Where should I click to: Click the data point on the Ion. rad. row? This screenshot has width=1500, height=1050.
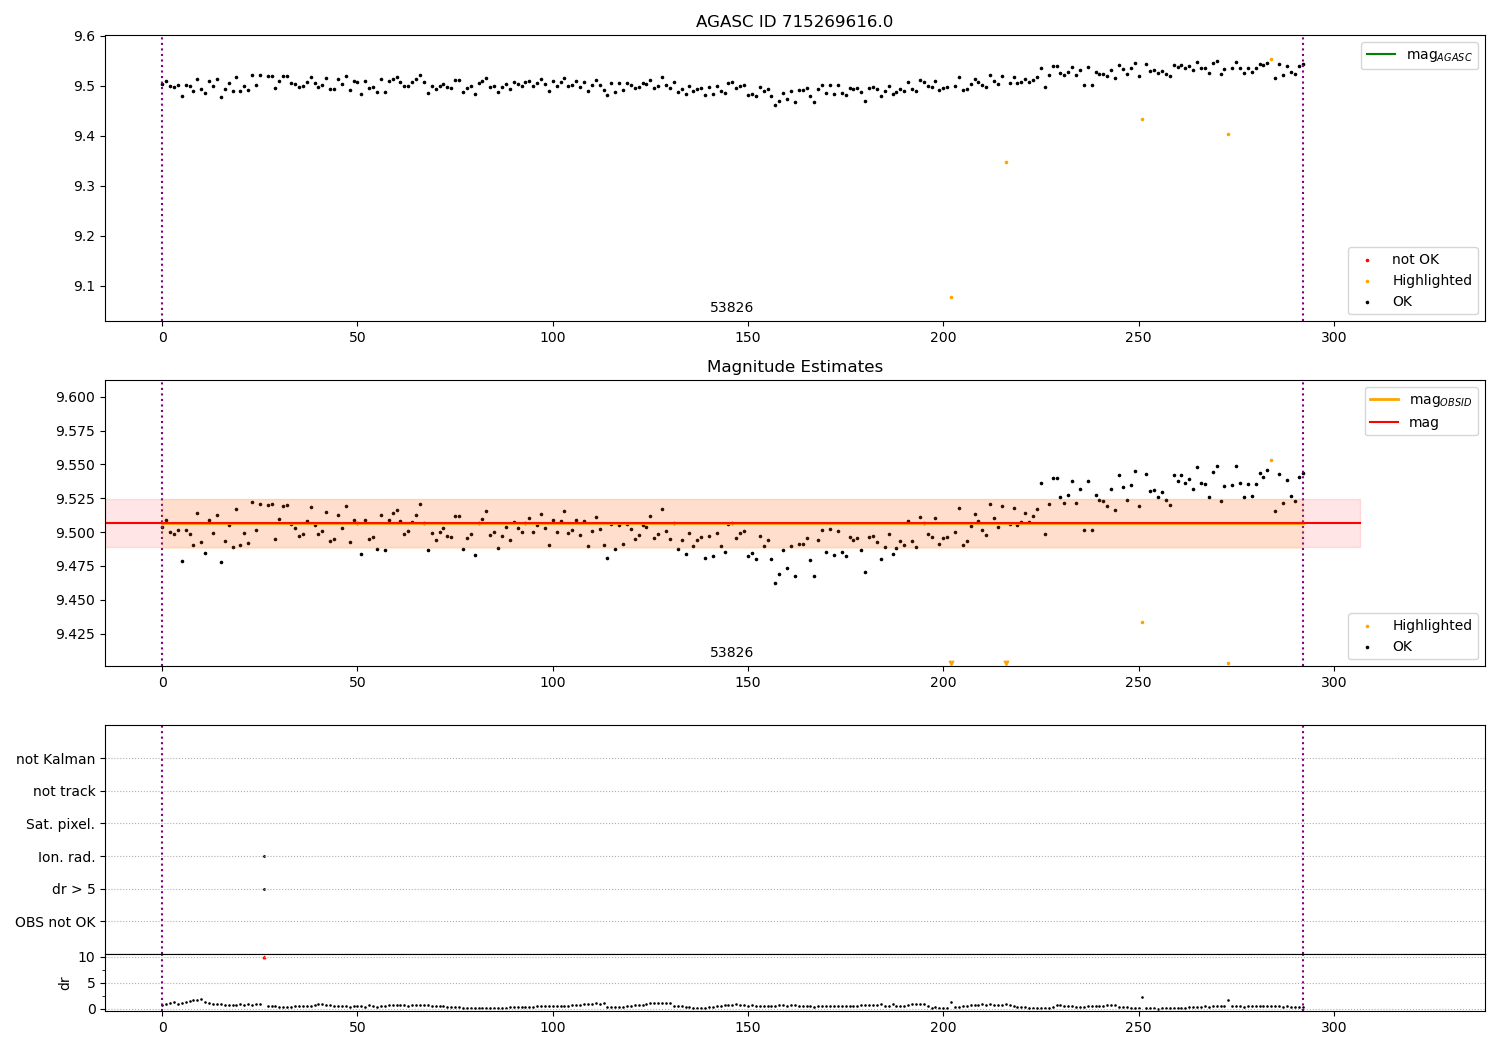[x=264, y=856]
